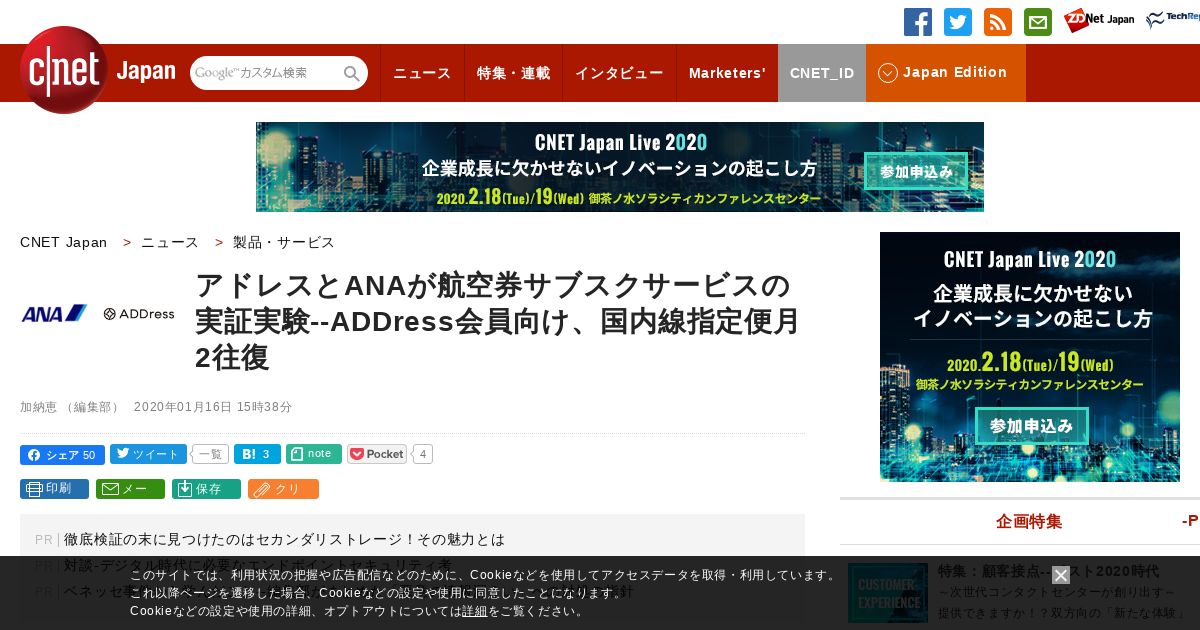Save article to Pocket
Image resolution: width=1200 pixels, height=630 pixels.
pyautogui.click(x=377, y=454)
